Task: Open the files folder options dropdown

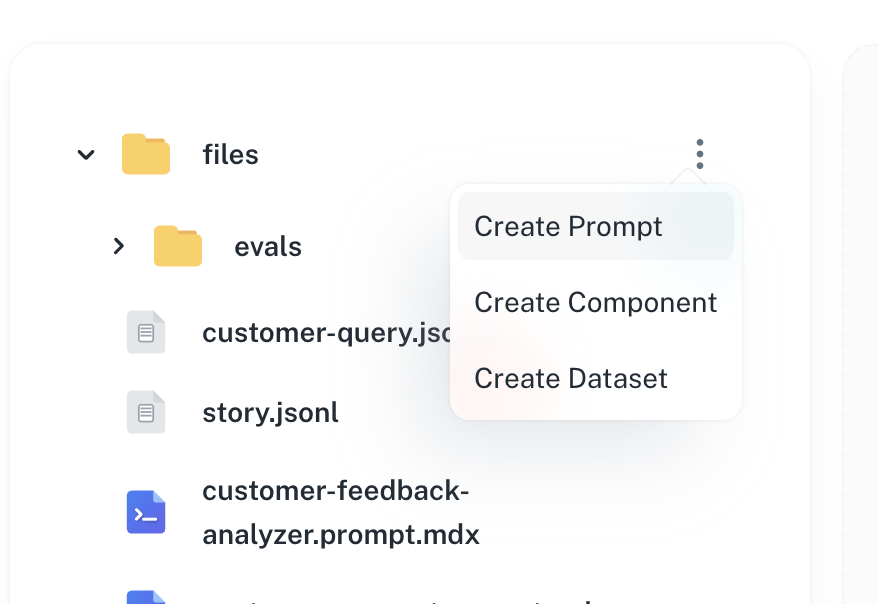Action: [699, 153]
